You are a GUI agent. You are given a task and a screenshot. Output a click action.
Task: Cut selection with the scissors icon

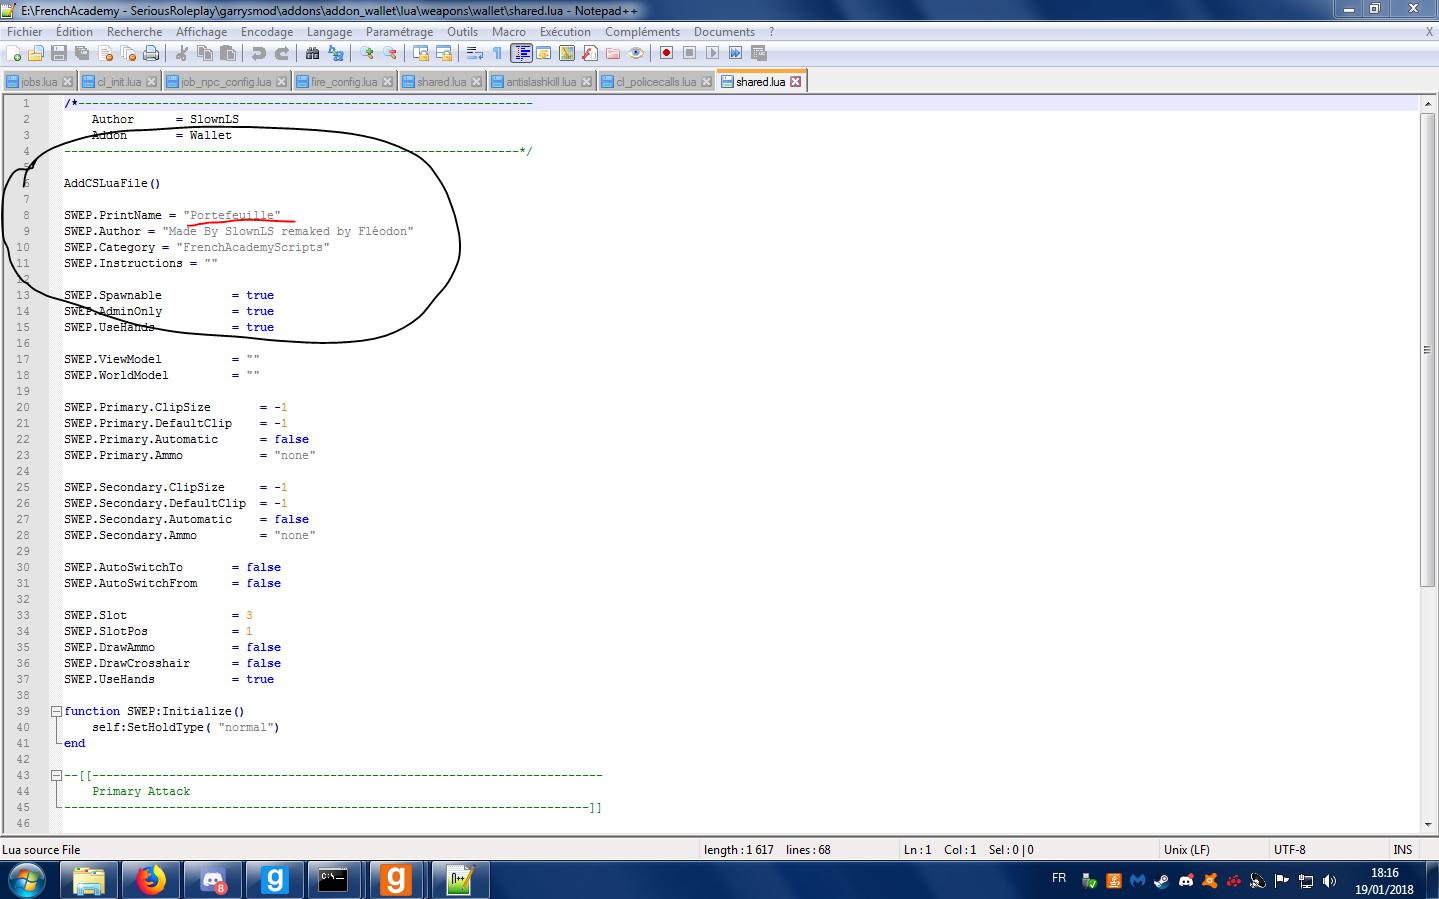(x=182, y=53)
